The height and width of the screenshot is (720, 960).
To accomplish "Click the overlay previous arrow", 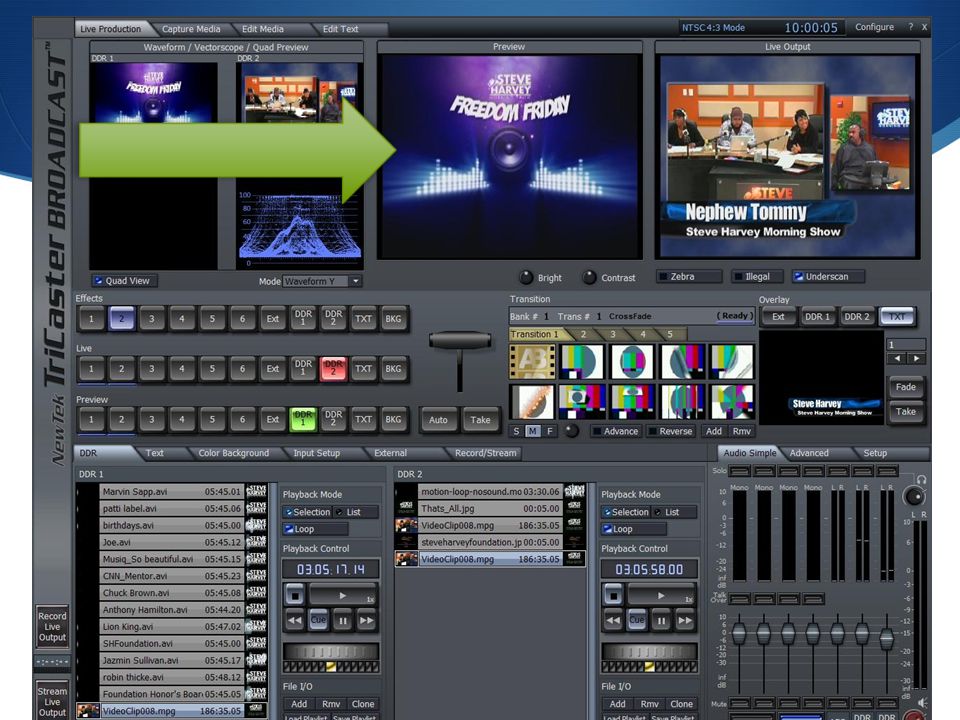I will click(897, 358).
